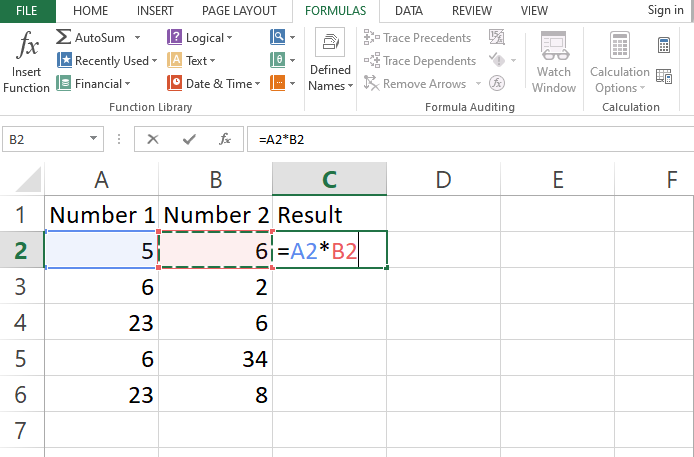Open the PAGE LAYOUT tab
The height and width of the screenshot is (457, 694).
[239, 11]
